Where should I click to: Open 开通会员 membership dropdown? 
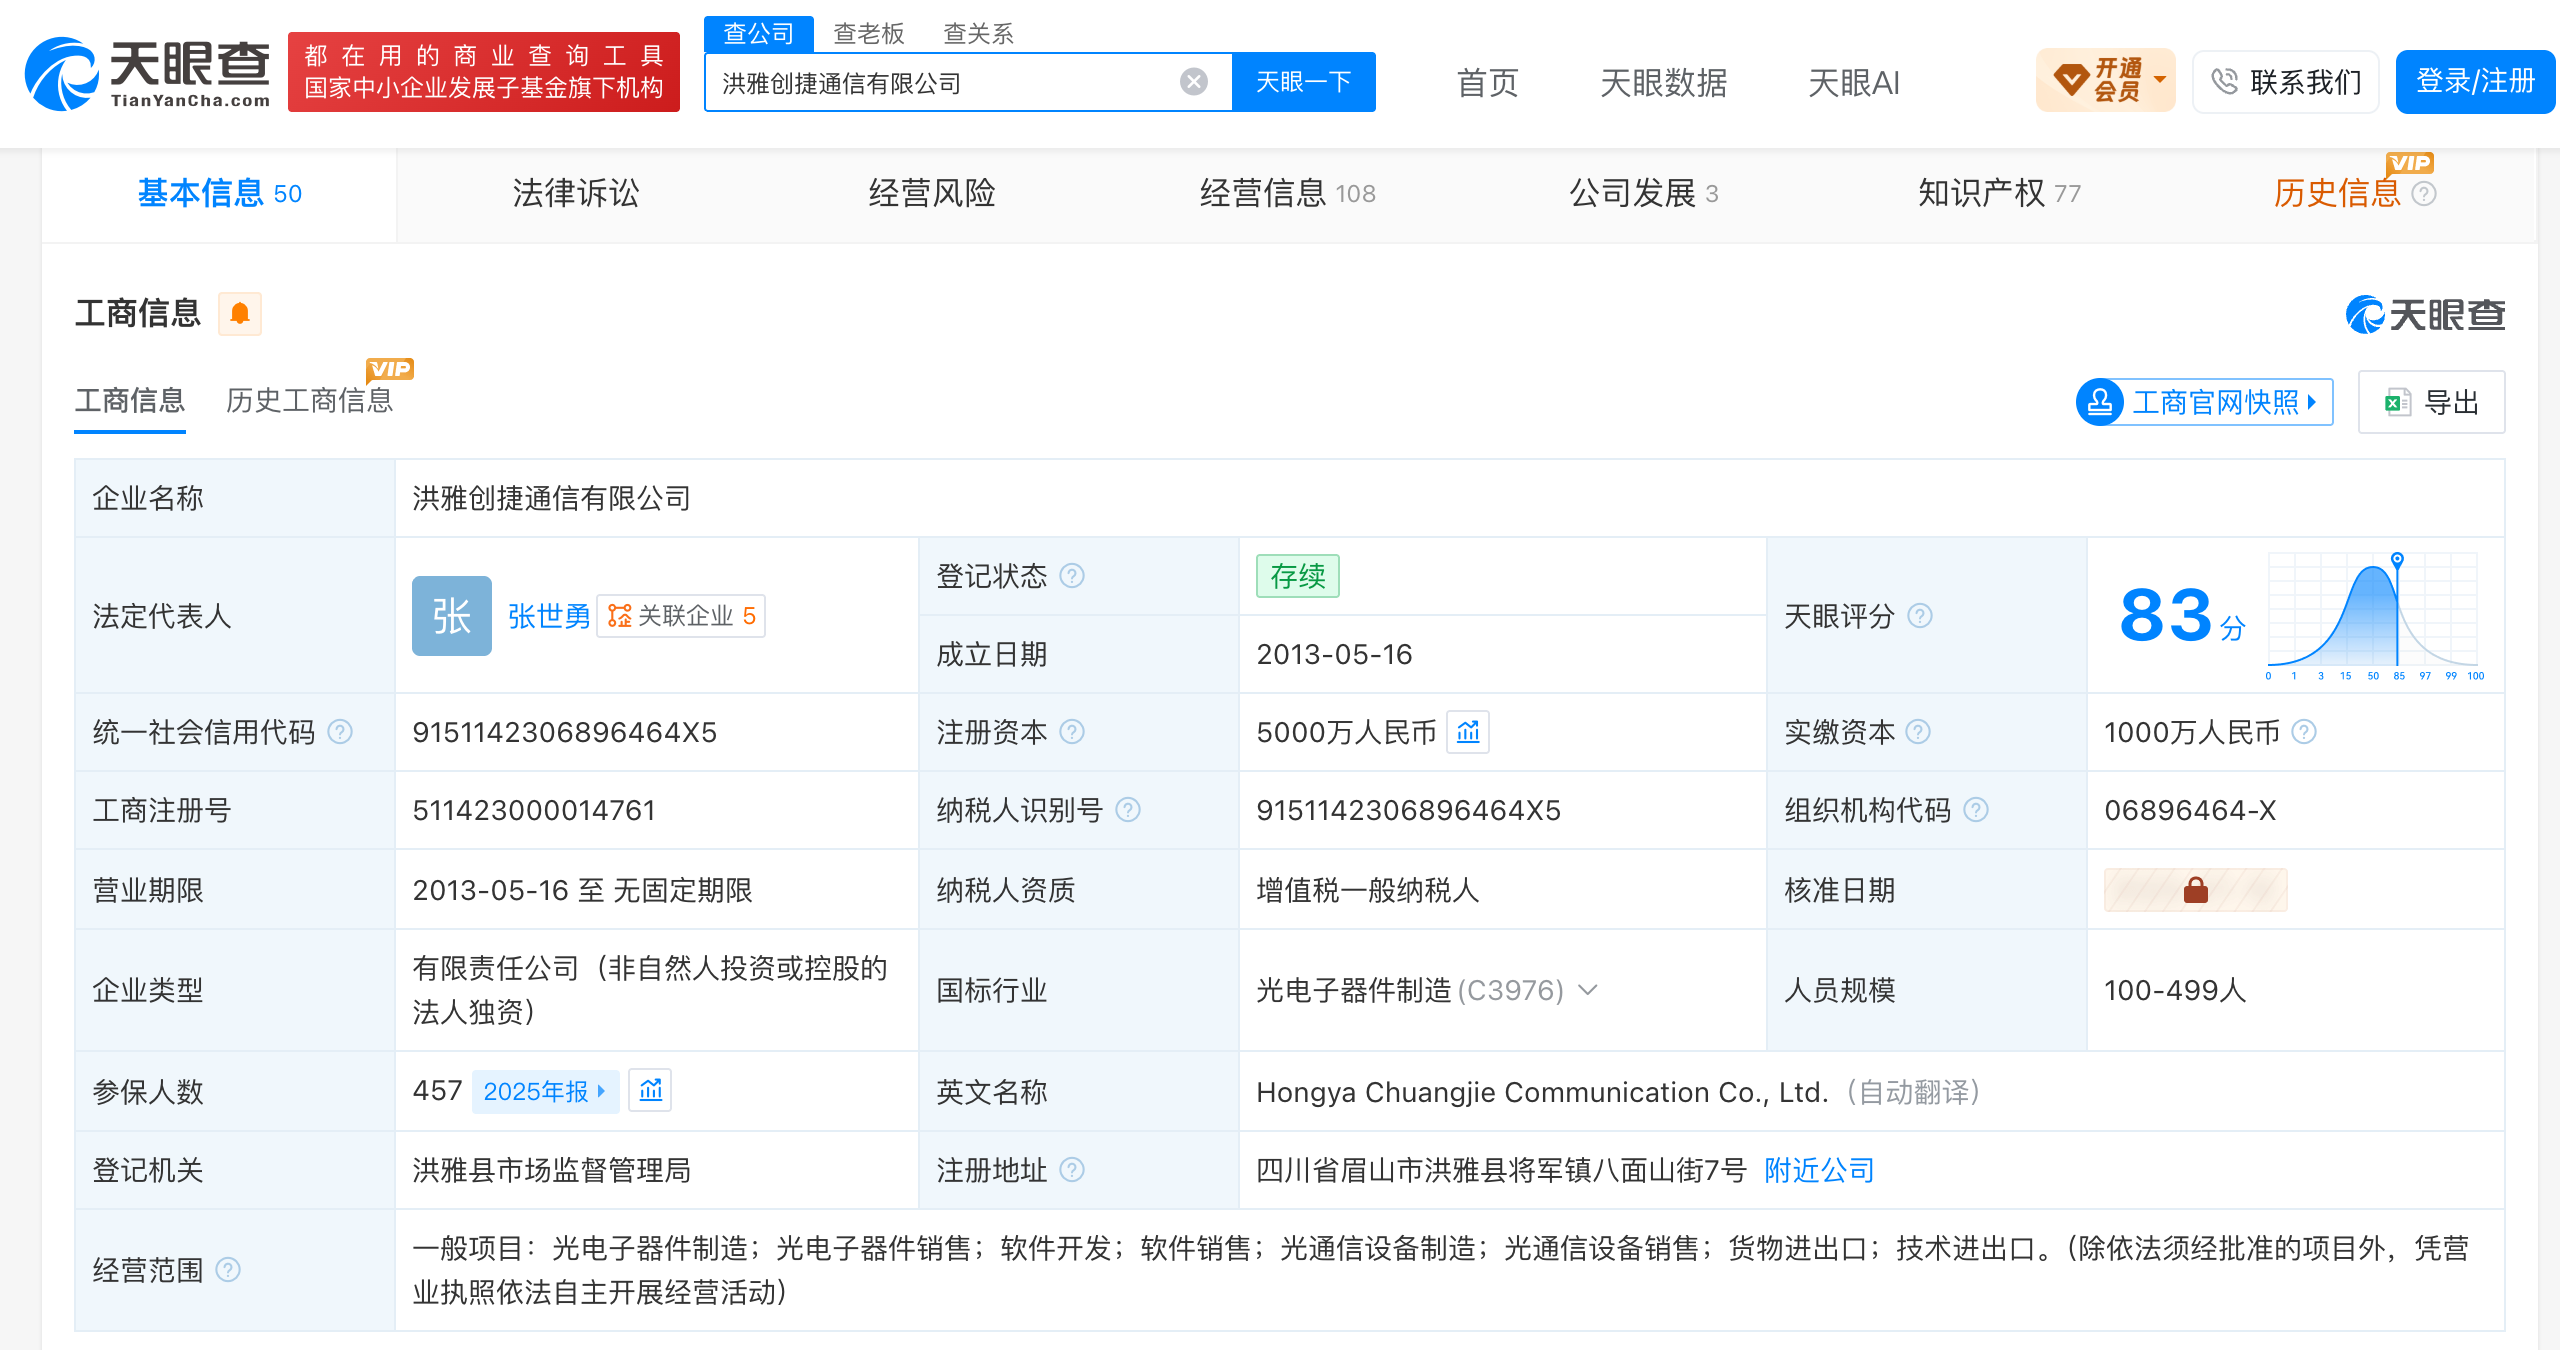[2105, 80]
